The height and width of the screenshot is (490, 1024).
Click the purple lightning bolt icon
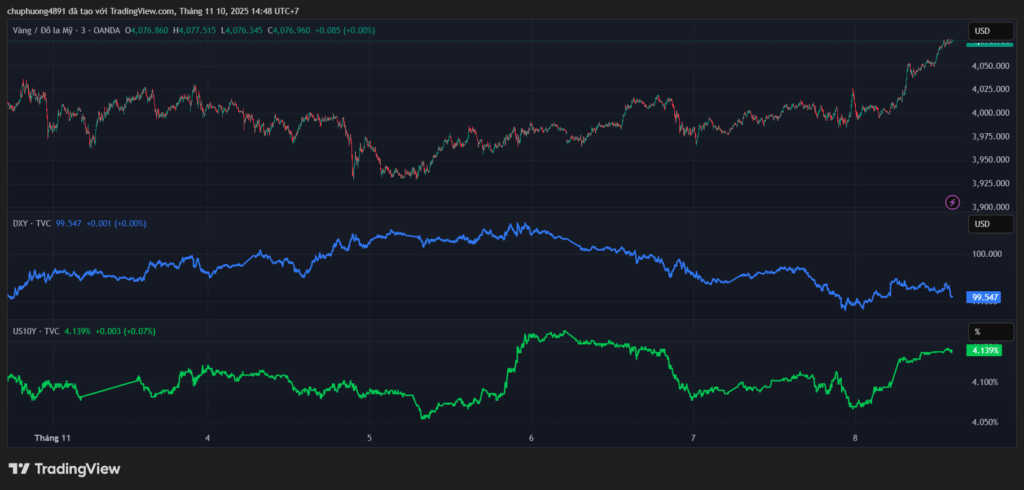click(x=952, y=202)
